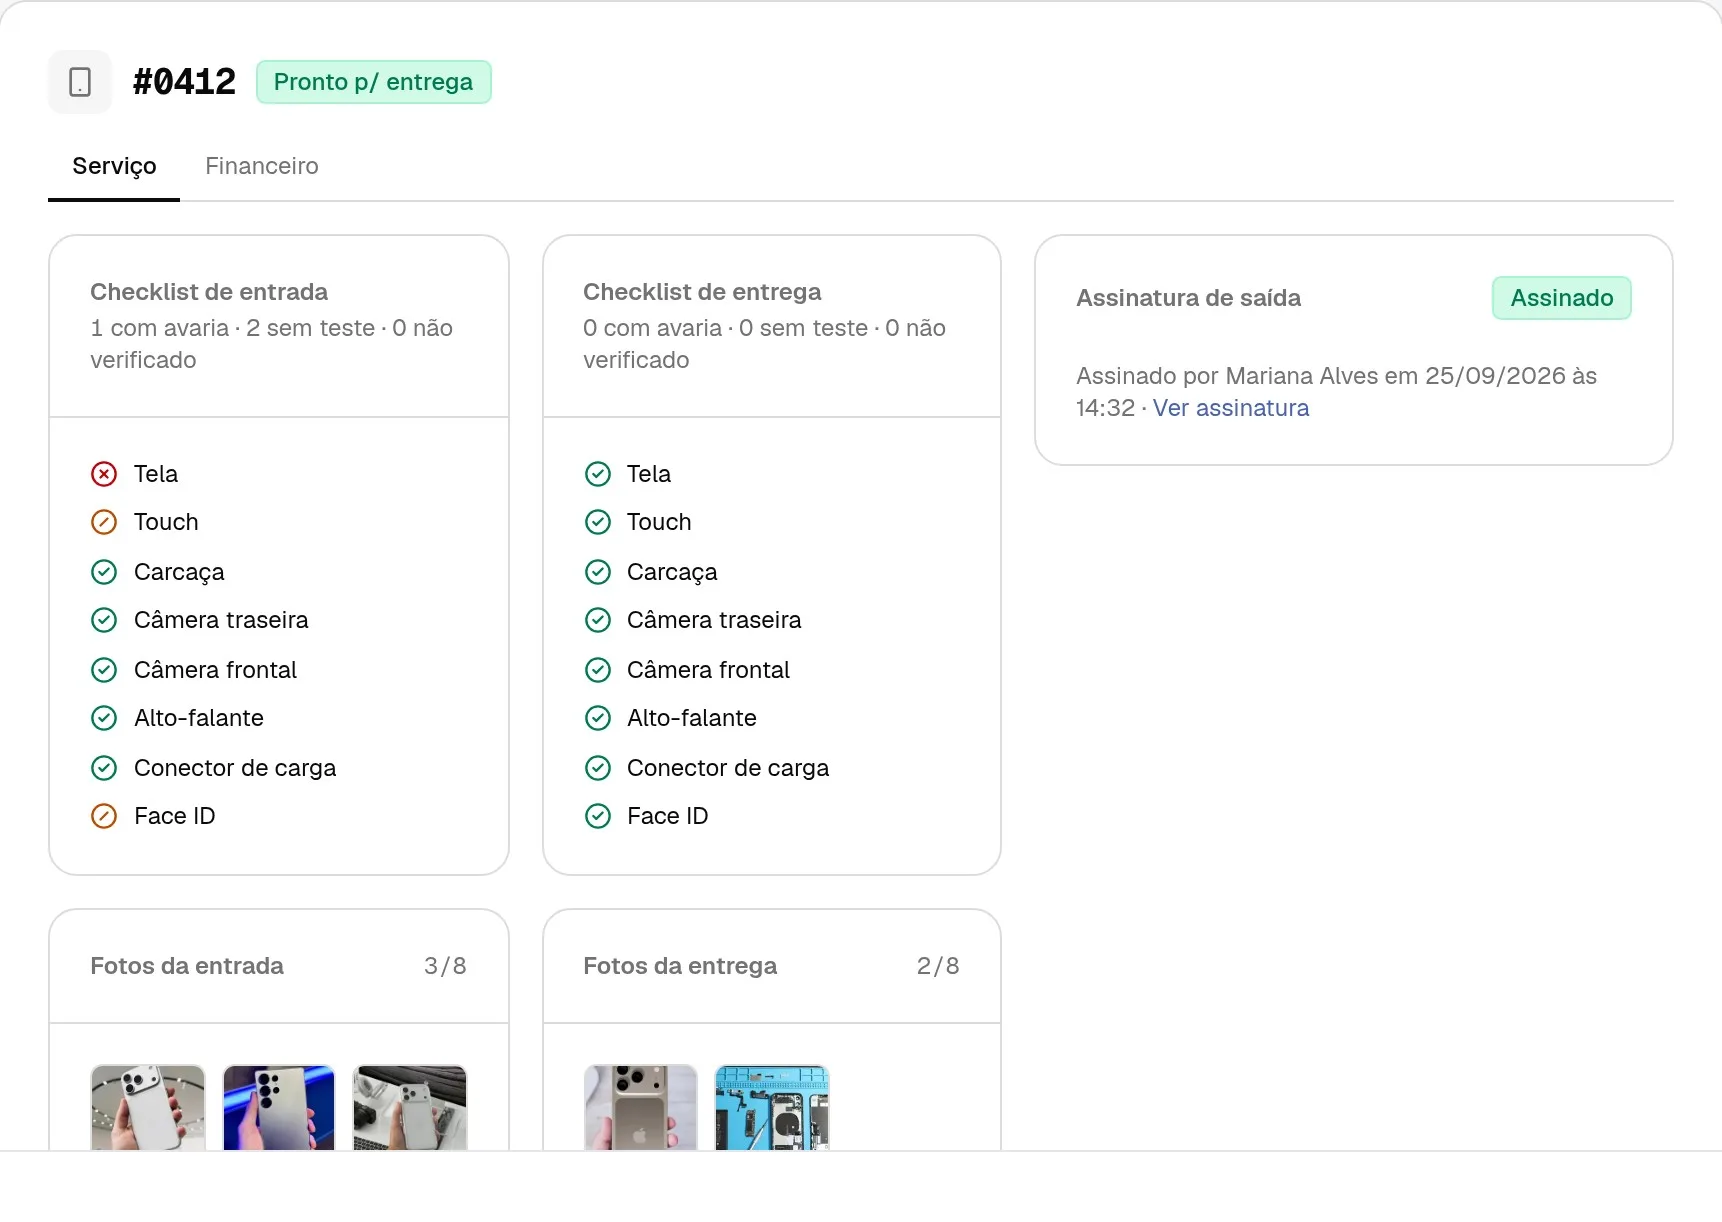Image resolution: width=1722 pixels, height=1222 pixels.
Task: Open third entry photo on dark desk
Action: pyautogui.click(x=410, y=1107)
